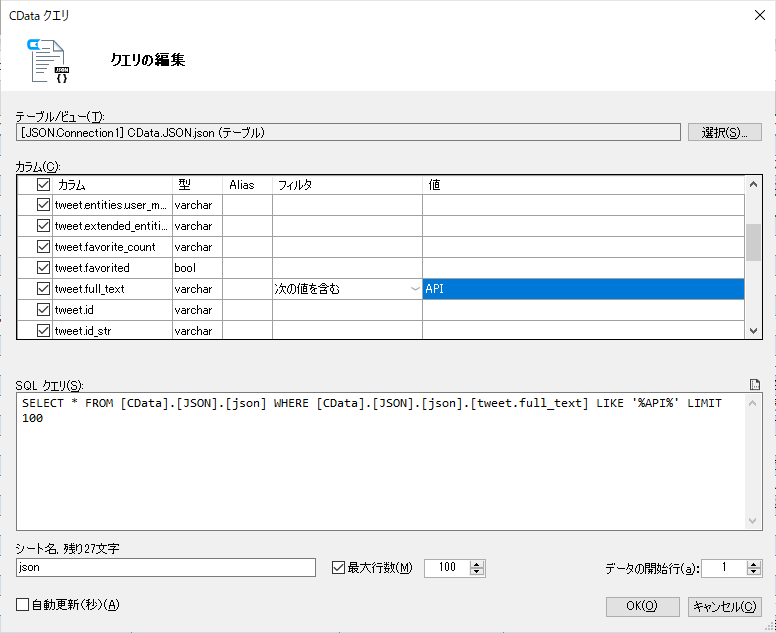
Task: Click the value cell for tweet.favorited
Action: pyautogui.click(x=583, y=268)
